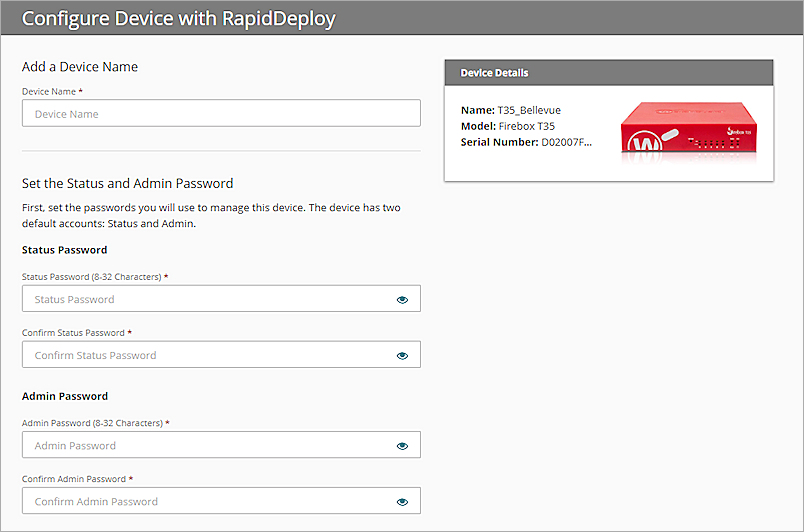Click the truncated Serial Number value
The width and height of the screenshot is (804, 532).
tap(567, 143)
